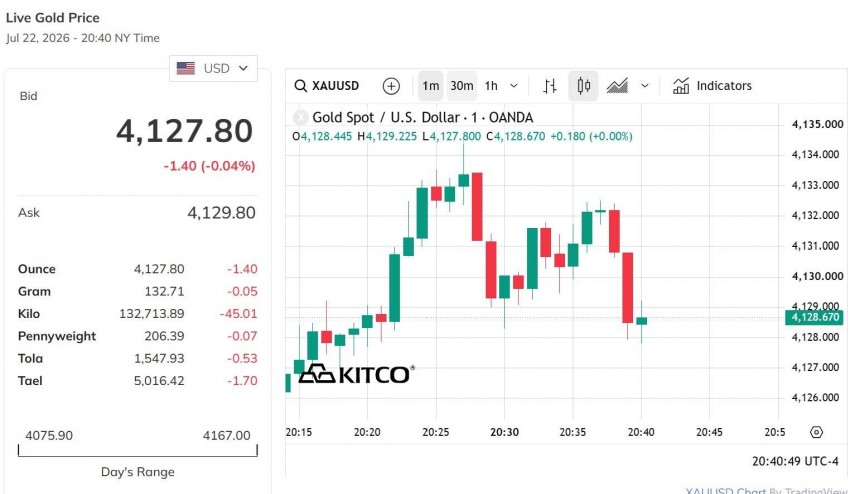The image size is (850, 494).
Task: Click the XAUUSD symbol search magnifier
Action: 300,86
